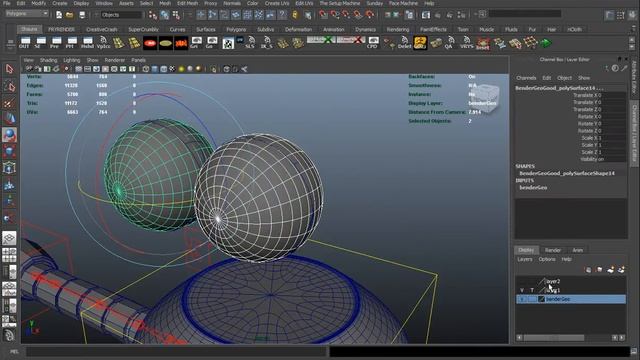Click the OUT shelf button
640x360 pixels.
pyautogui.click(x=24, y=42)
